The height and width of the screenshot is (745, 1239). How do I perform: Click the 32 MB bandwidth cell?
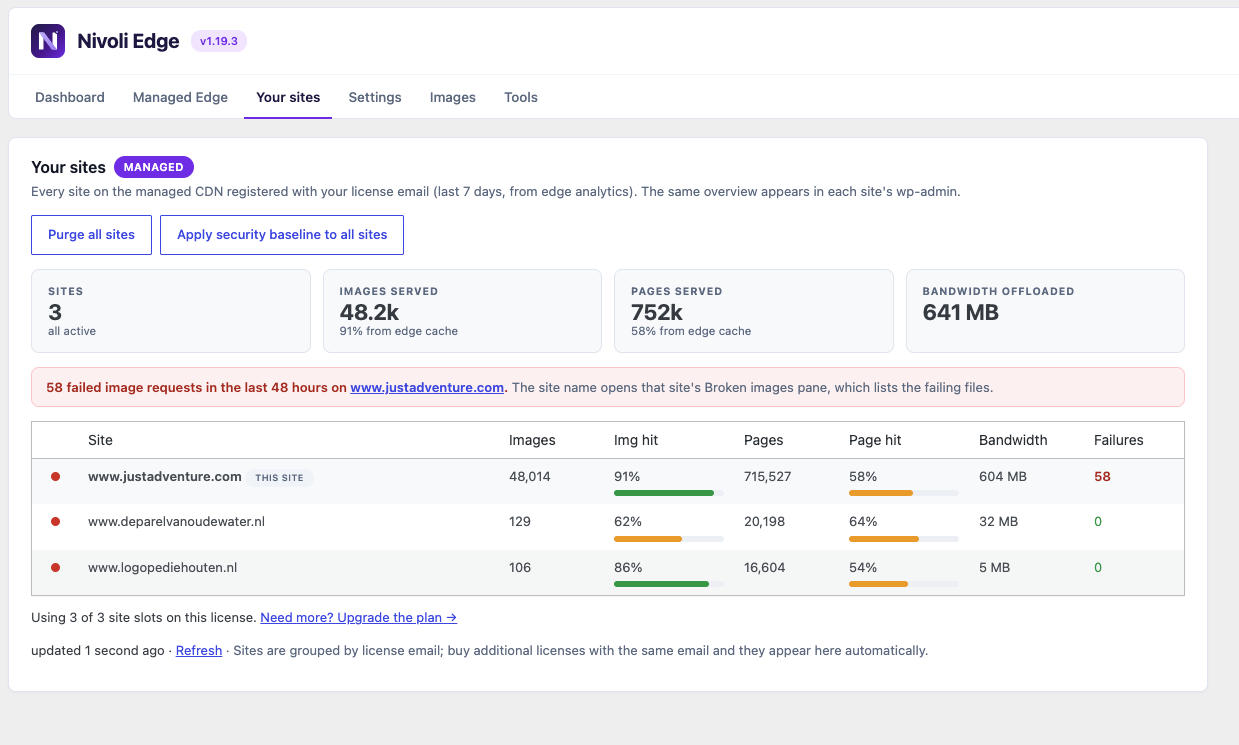click(x=999, y=522)
